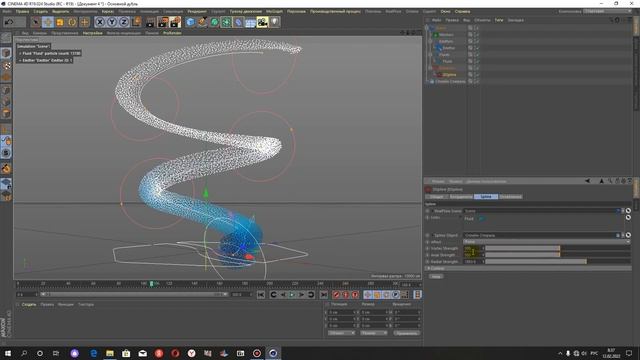The height and width of the screenshot is (360, 640).
Task: Open the Теги menu in Object Manager
Action: [x=499, y=20]
